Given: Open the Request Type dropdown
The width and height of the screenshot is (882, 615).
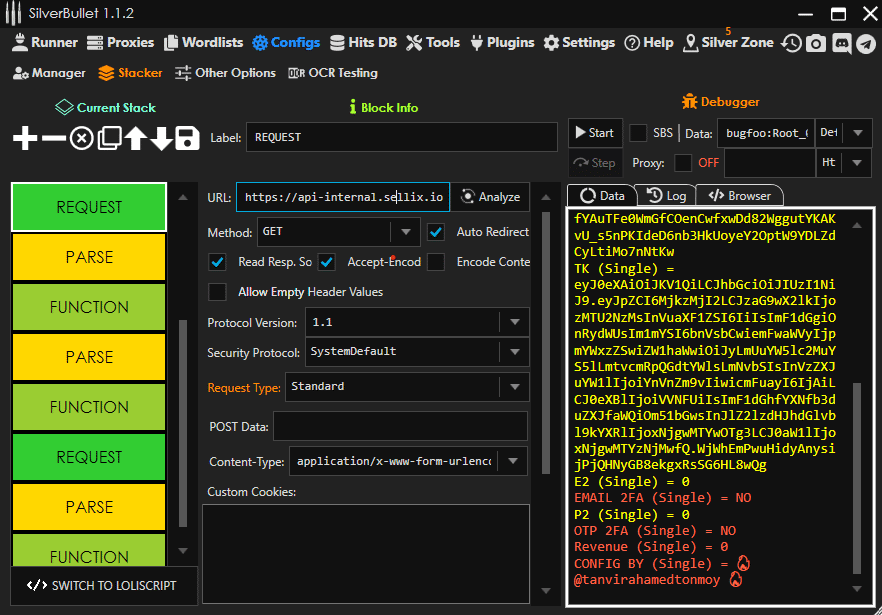Looking at the screenshot, I should click(514, 387).
